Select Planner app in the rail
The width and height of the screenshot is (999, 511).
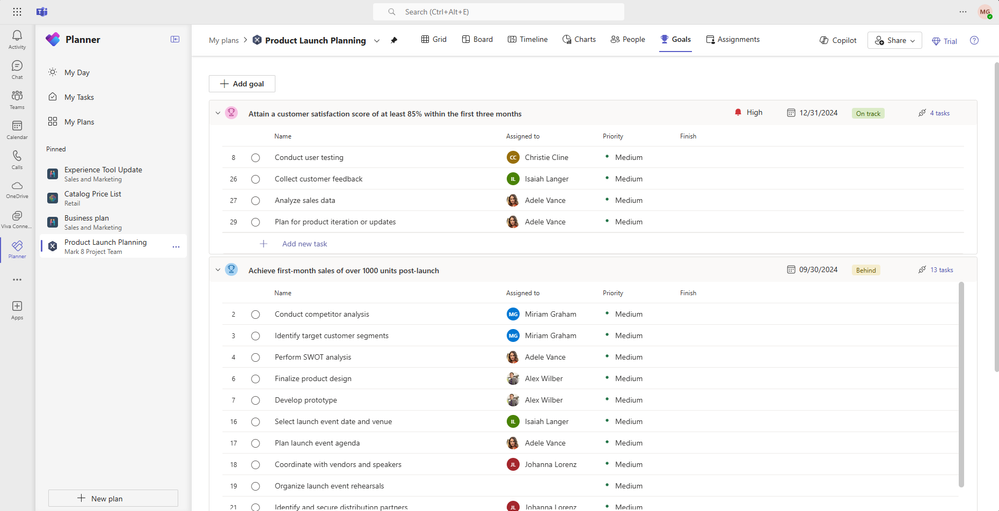[x=17, y=249]
